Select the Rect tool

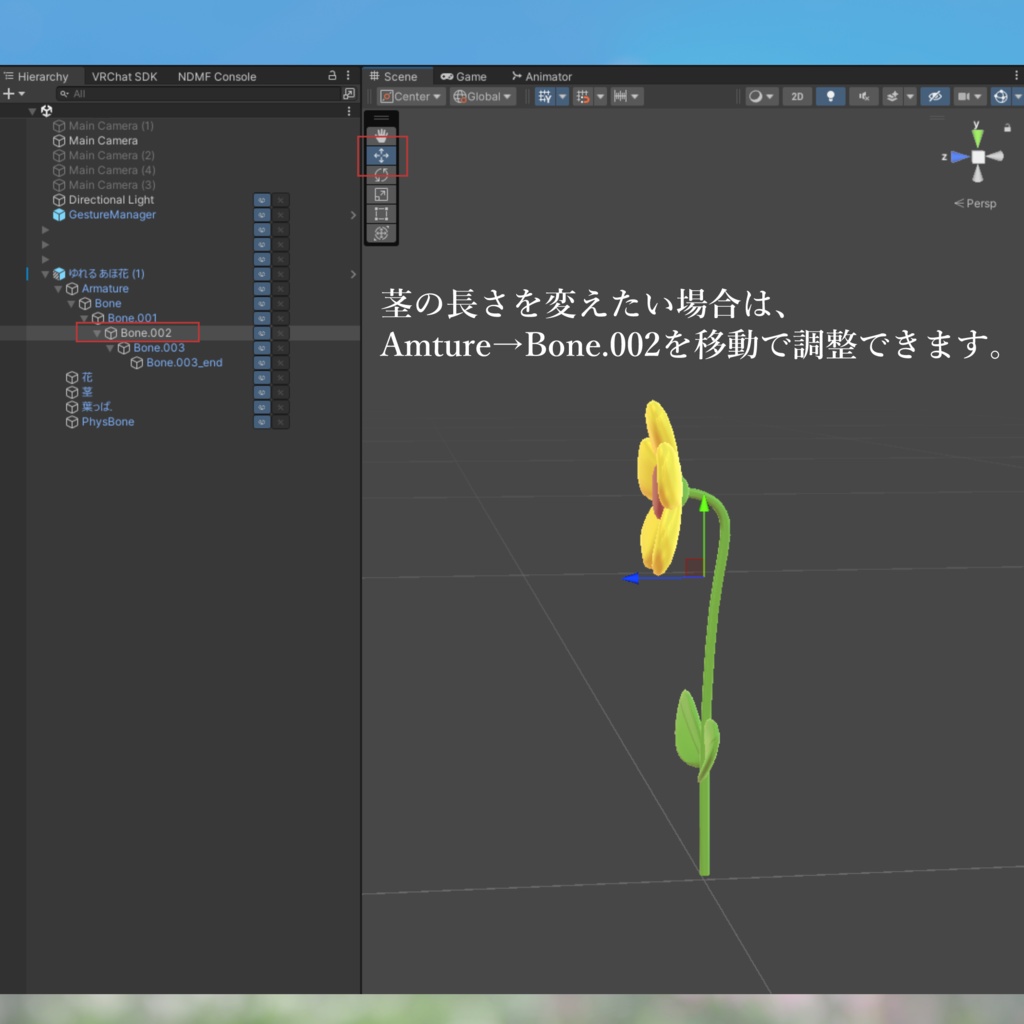[381, 214]
